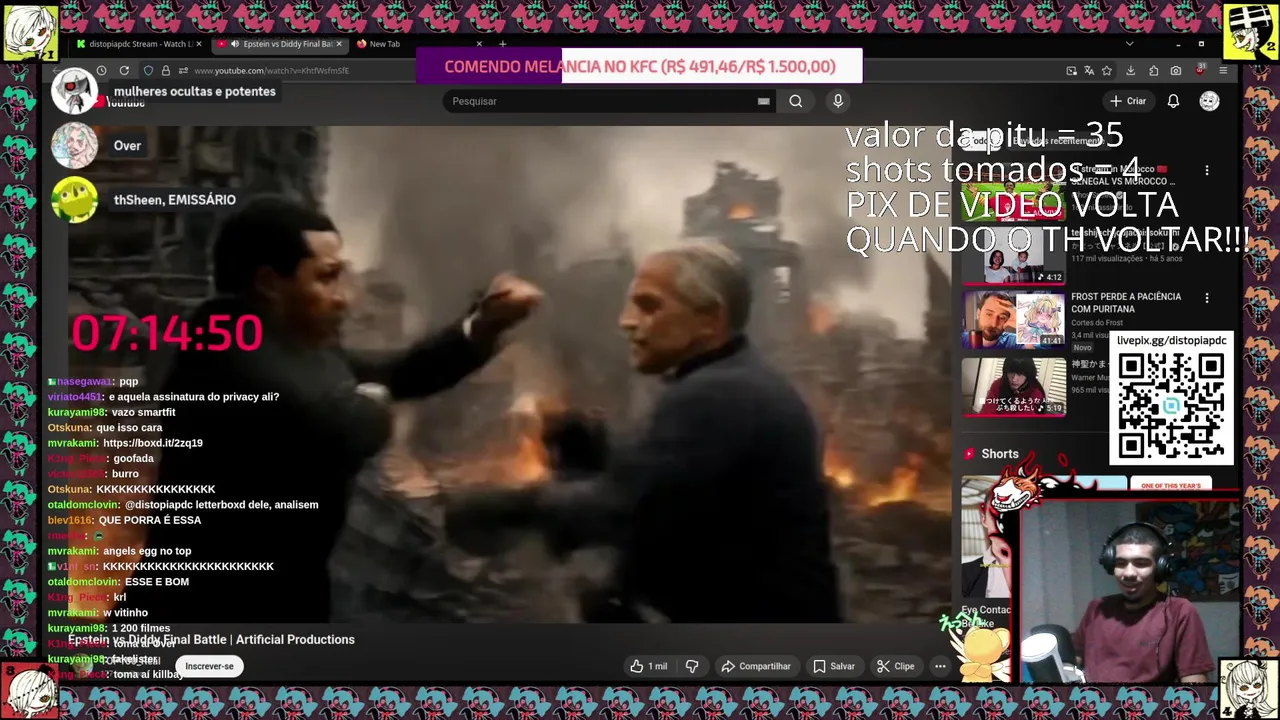The width and height of the screenshot is (1280, 720).
Task: Close the Epstein vs Diddy tab
Action: [339, 44]
